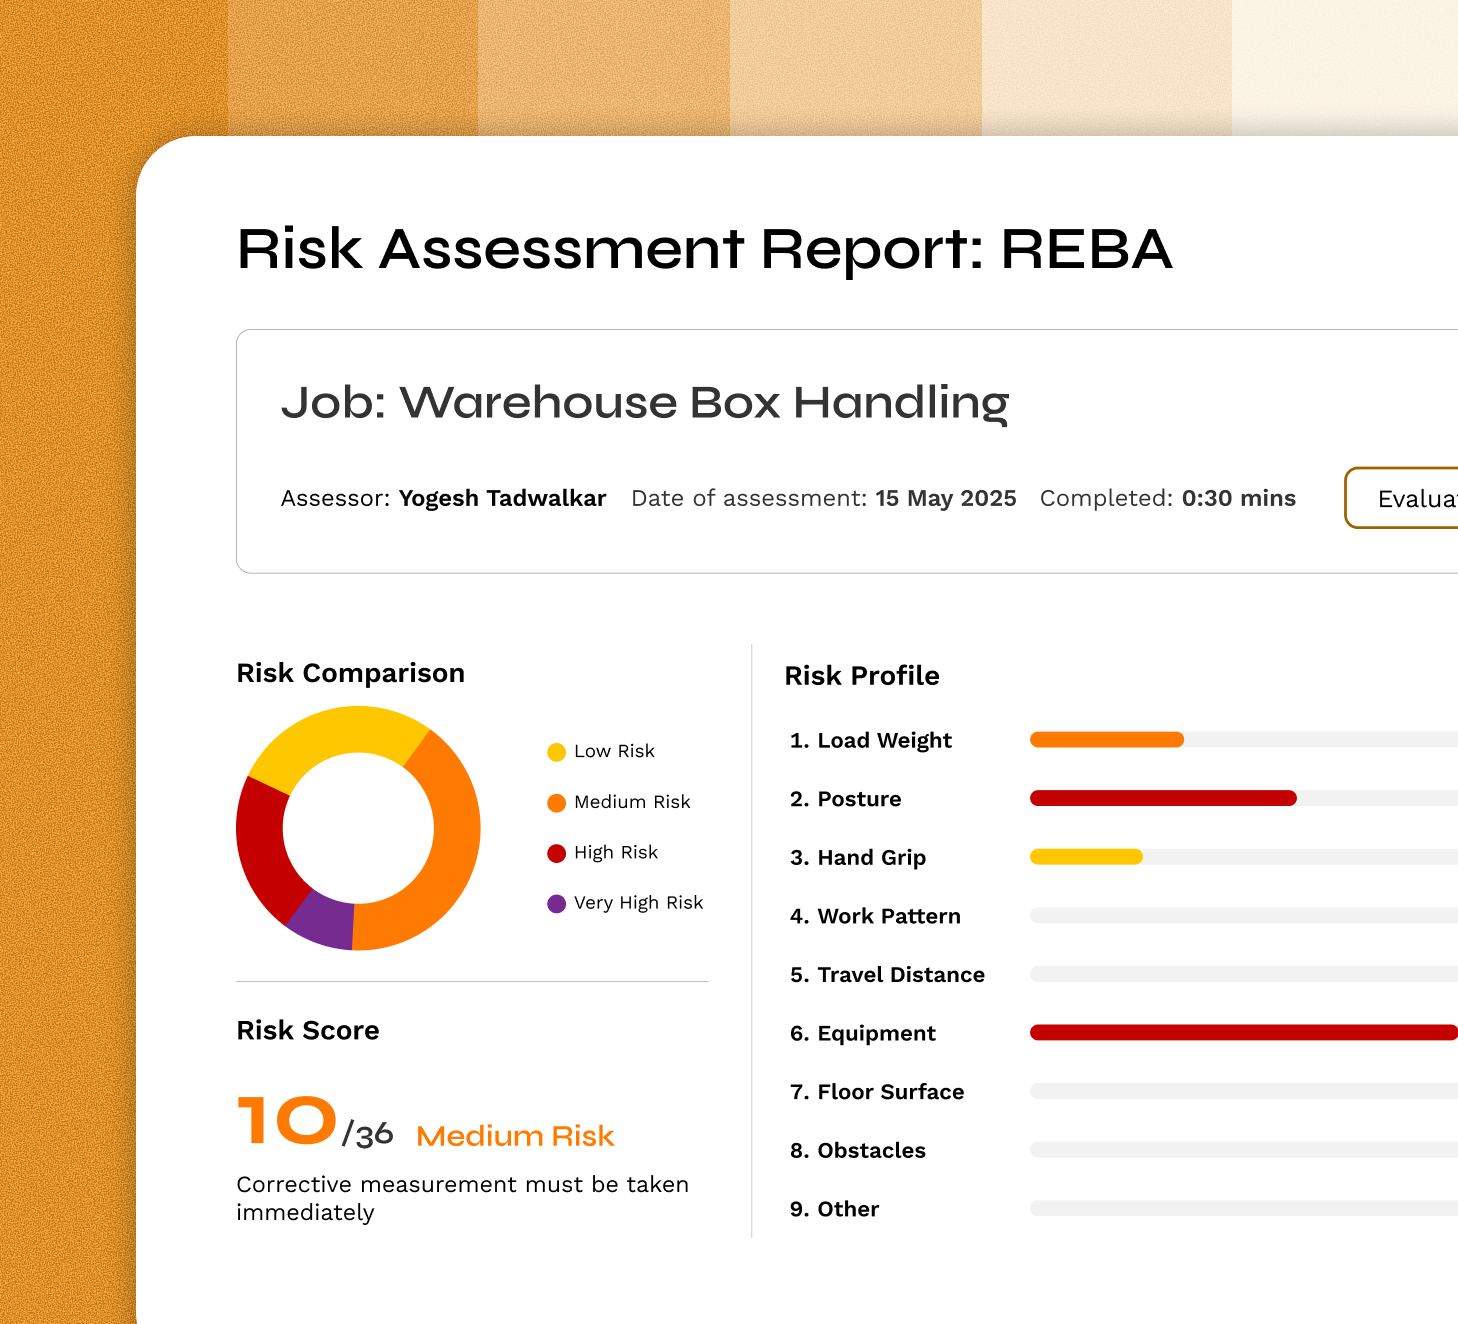The height and width of the screenshot is (1324, 1458).
Task: Click the Posture red progress bar
Action: [1163, 798]
